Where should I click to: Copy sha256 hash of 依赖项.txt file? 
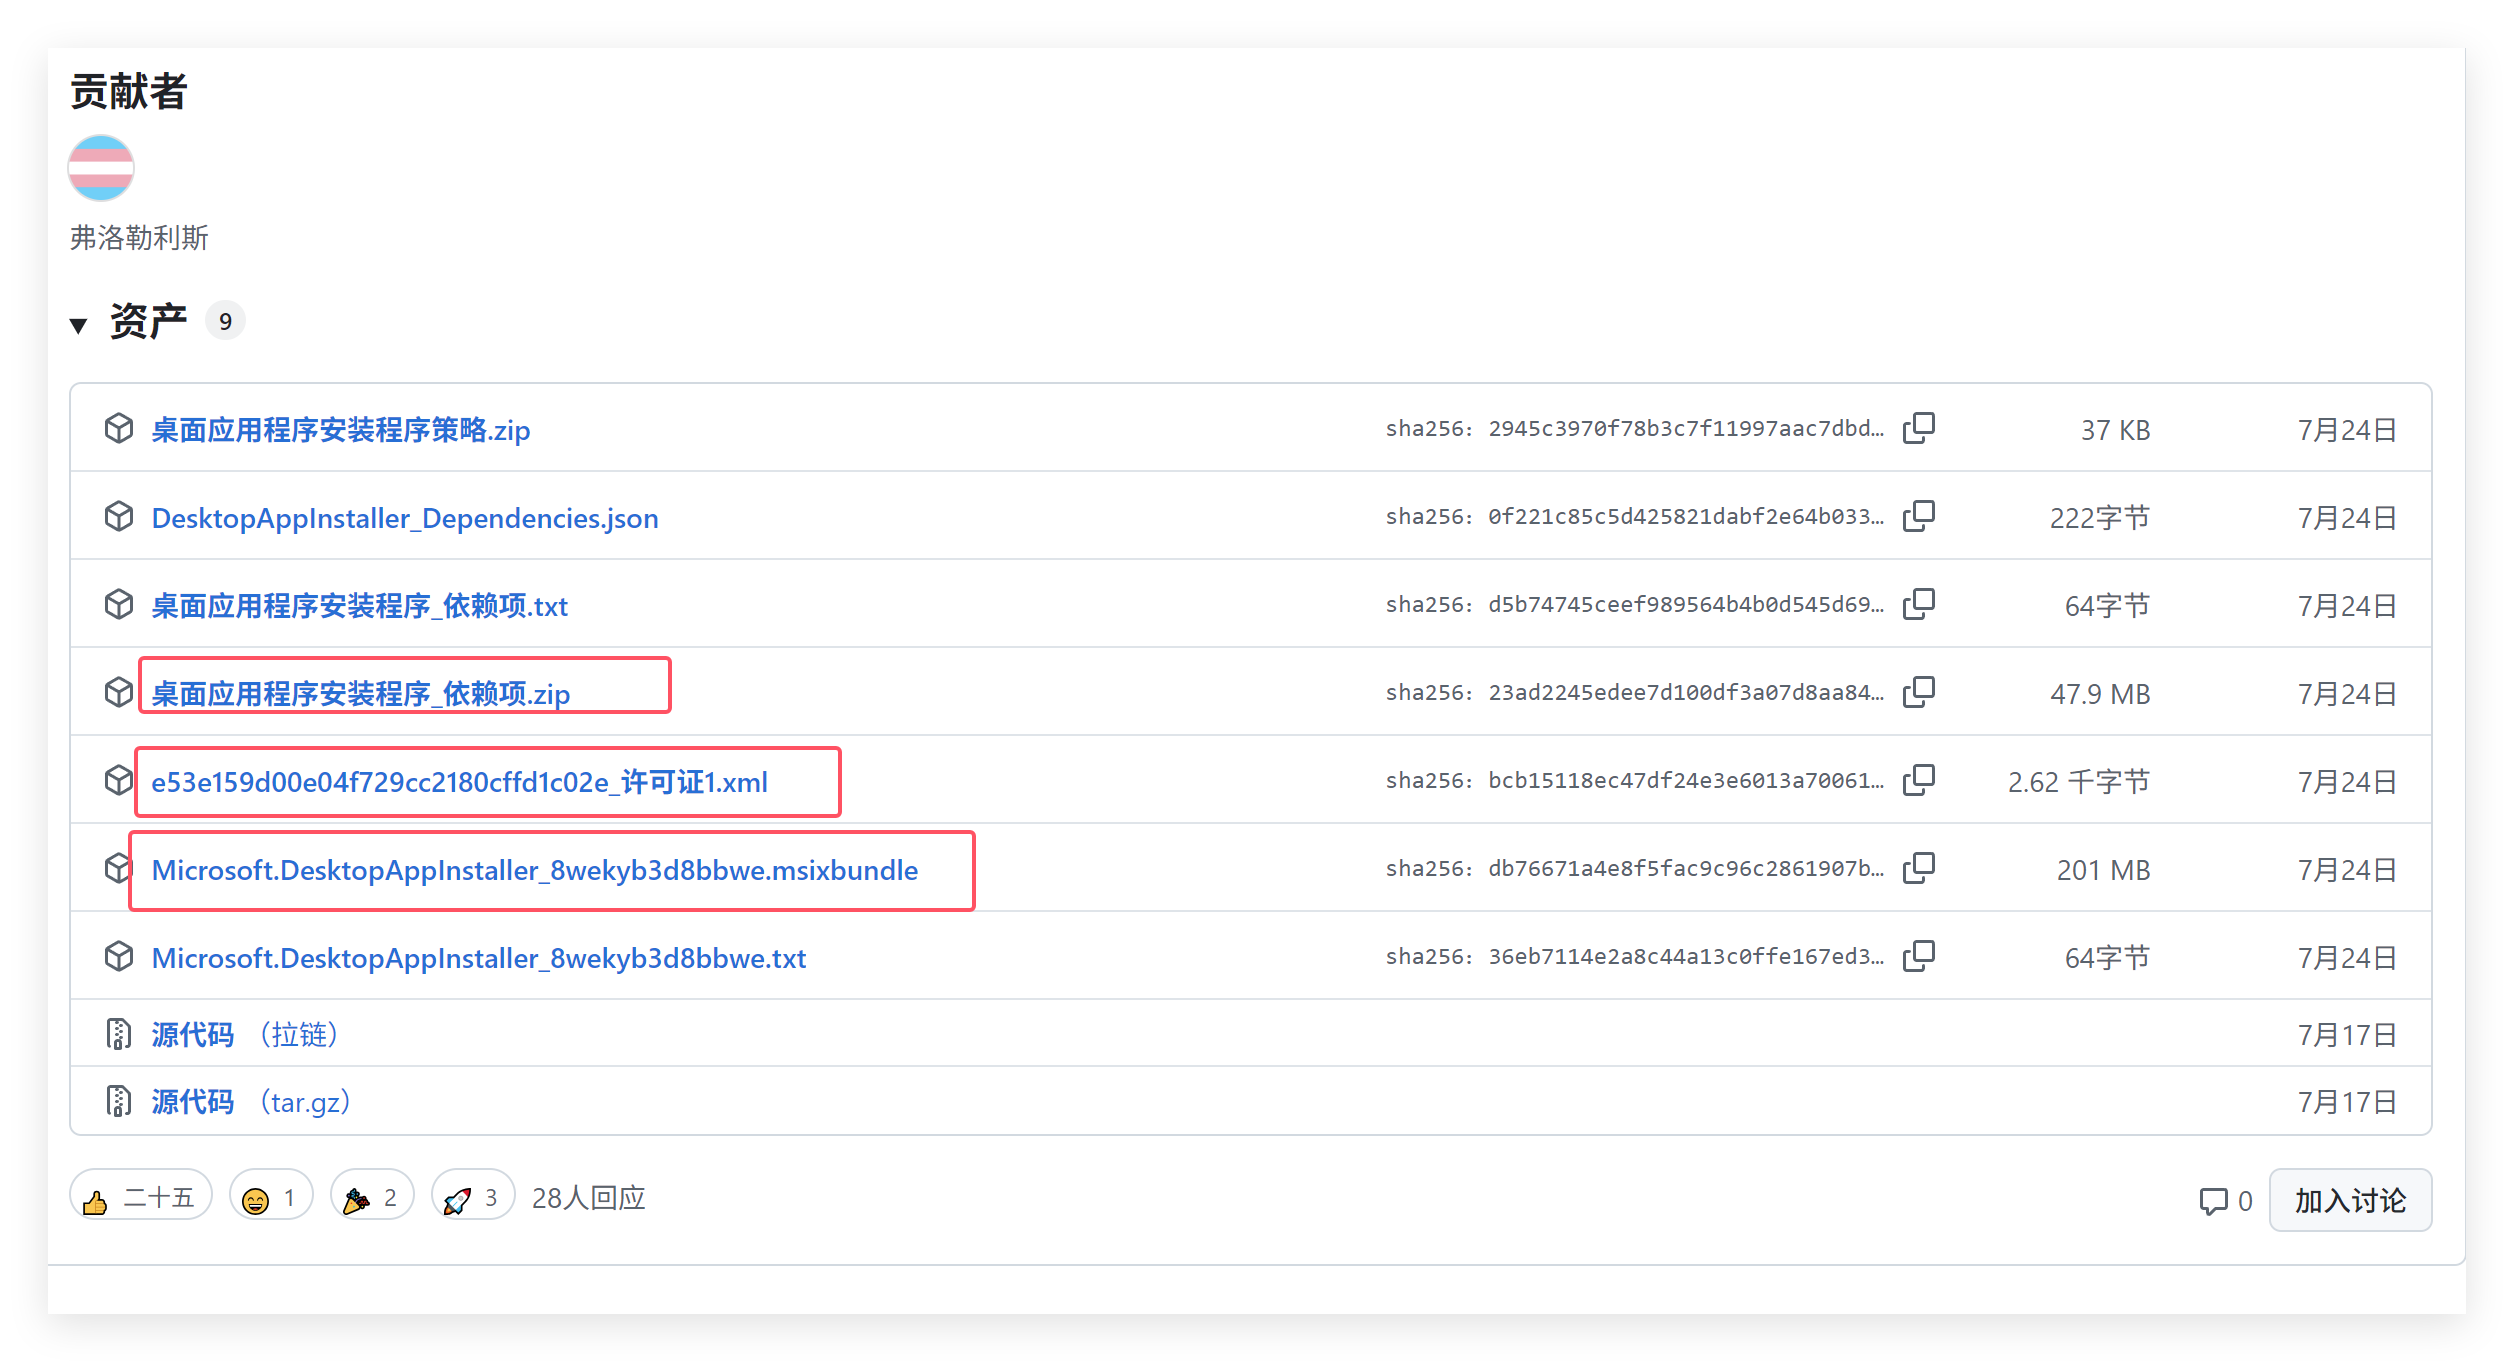tap(1918, 604)
